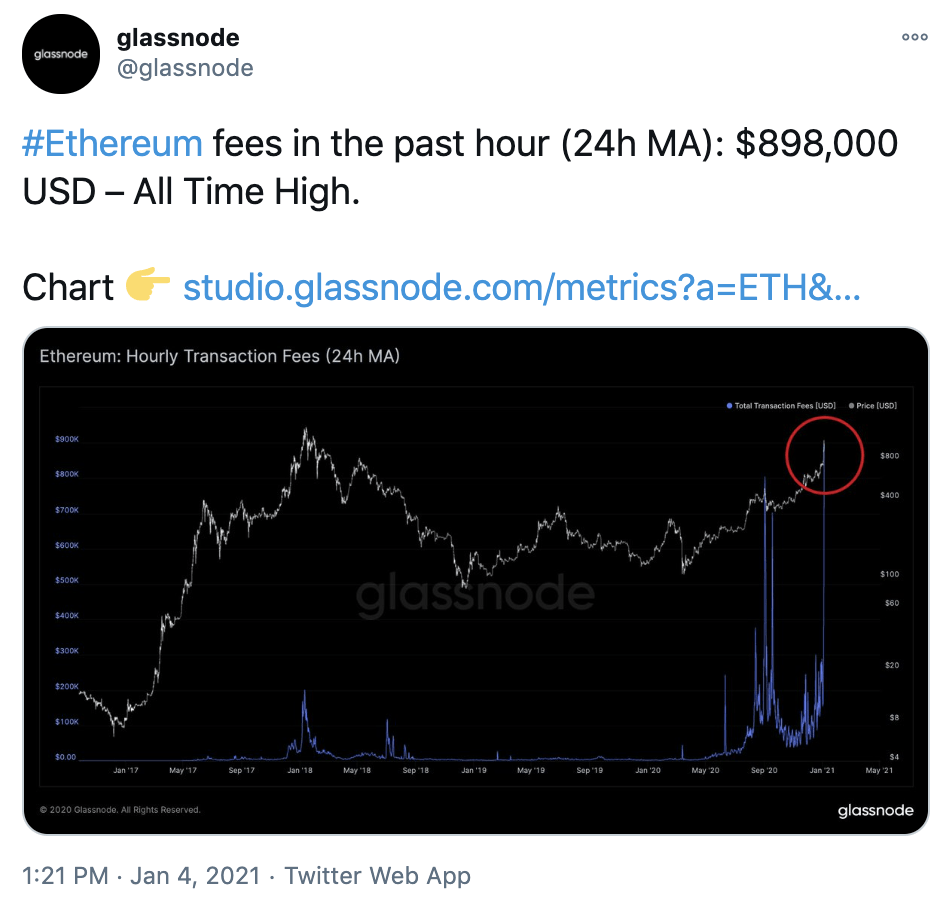Open the tweet's three-dot more options menu
This screenshot has width=950, height=910.
pos(914,37)
